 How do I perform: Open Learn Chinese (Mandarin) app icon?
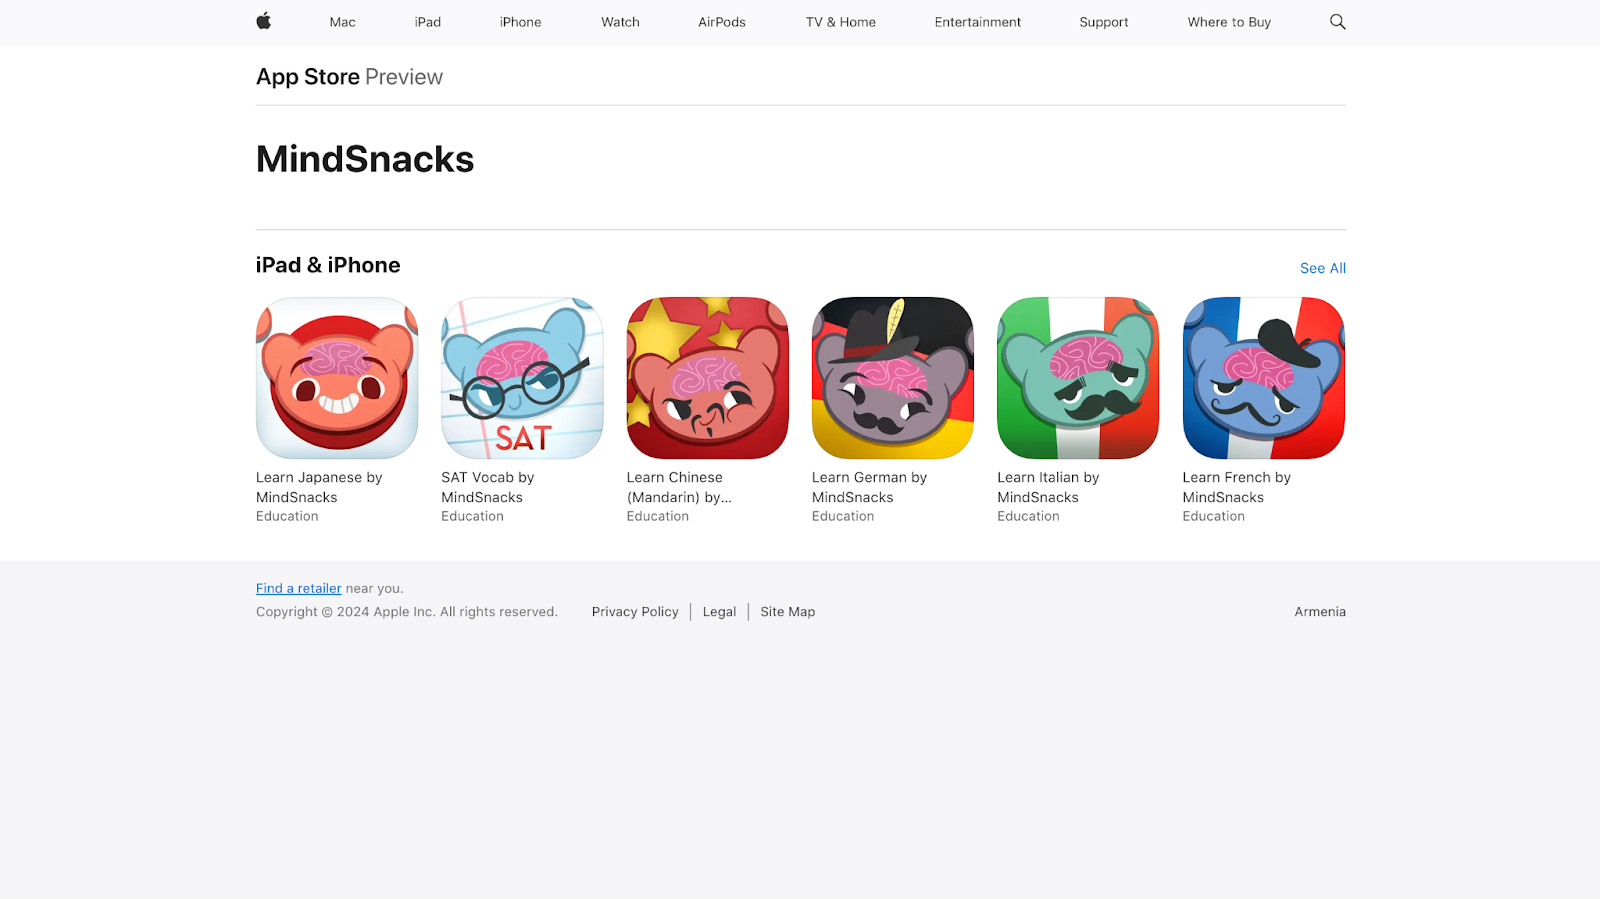click(708, 378)
